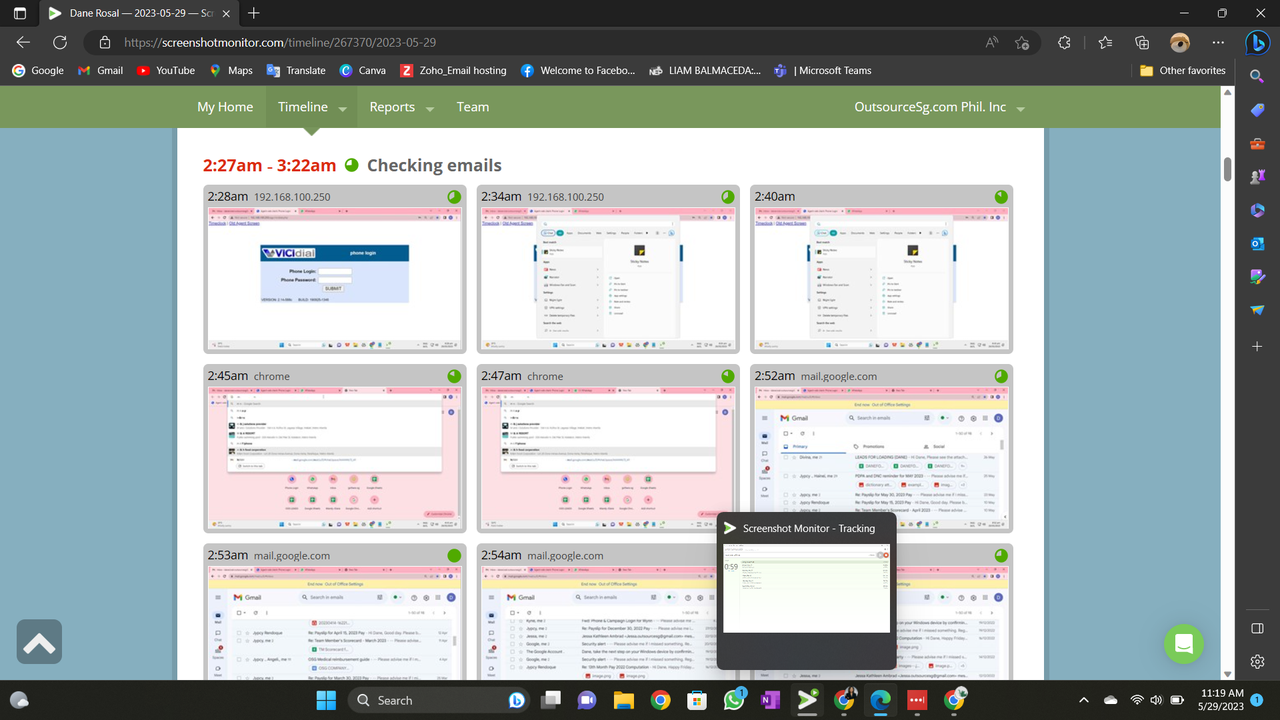Screen dimensions: 1280x720
Task: Open OneNote from the taskbar
Action: tap(770, 700)
